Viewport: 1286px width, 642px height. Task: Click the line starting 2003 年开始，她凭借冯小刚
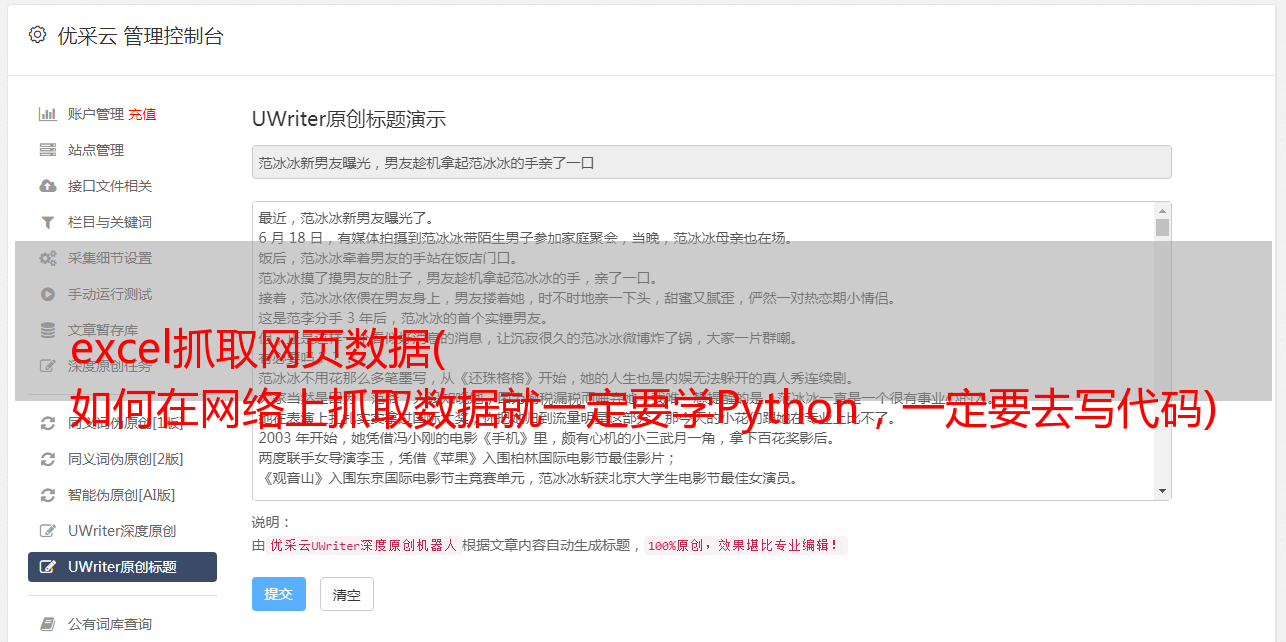pos(548,438)
